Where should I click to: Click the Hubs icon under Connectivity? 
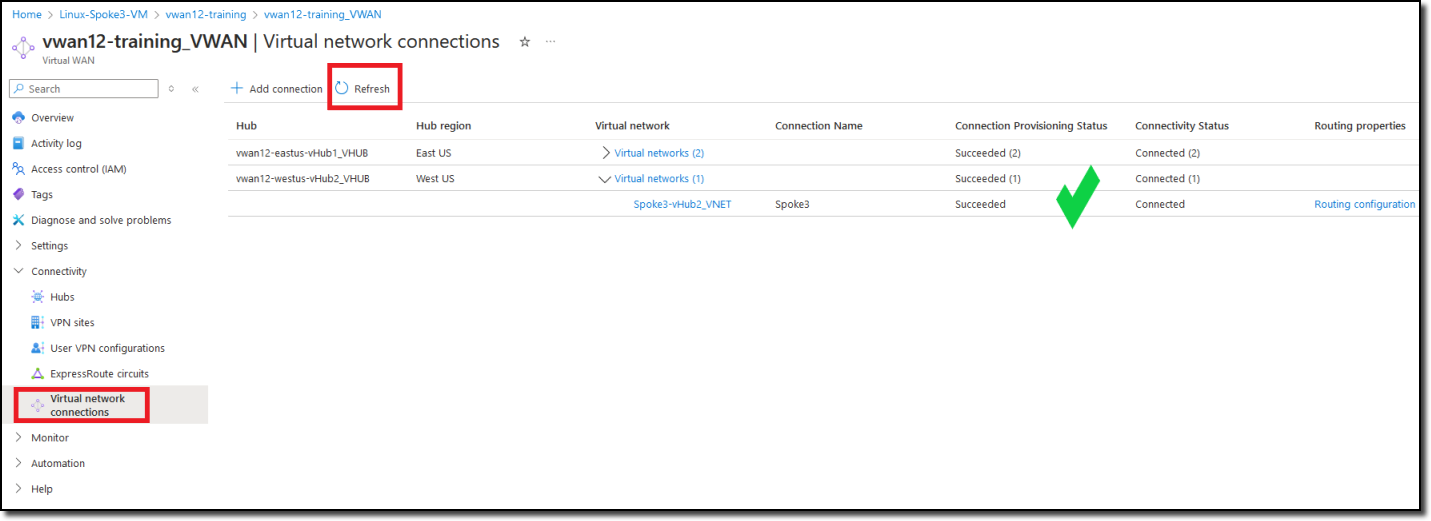click(38, 297)
